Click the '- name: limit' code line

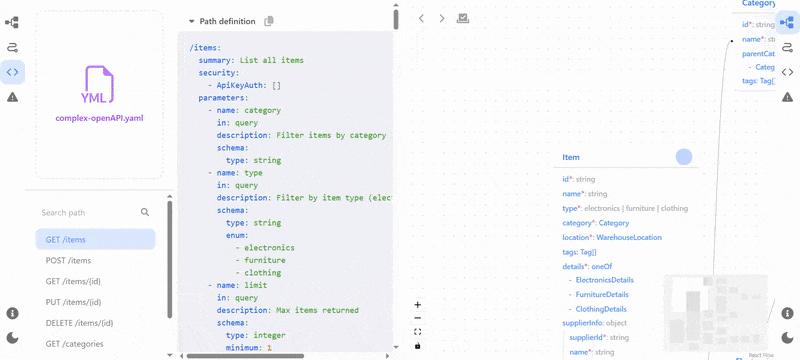coord(237,285)
